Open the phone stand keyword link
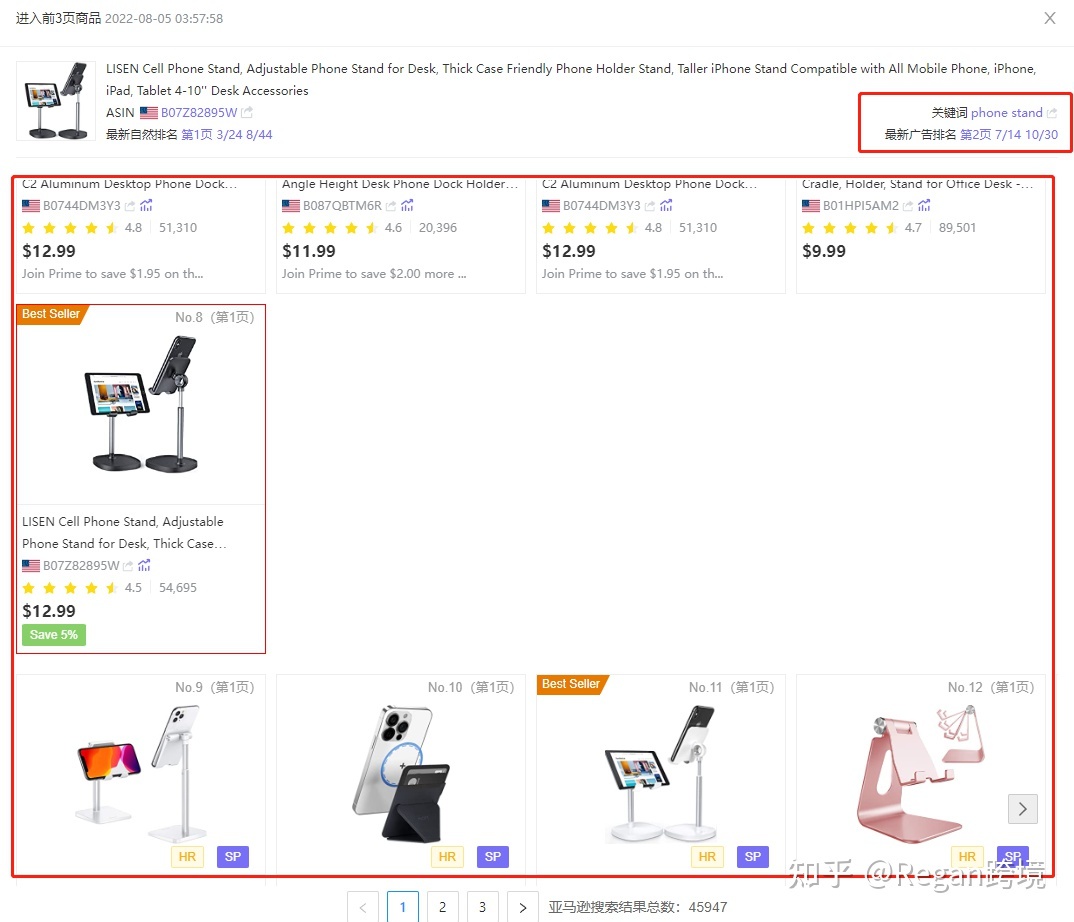The height and width of the screenshot is (922, 1074). point(1006,112)
